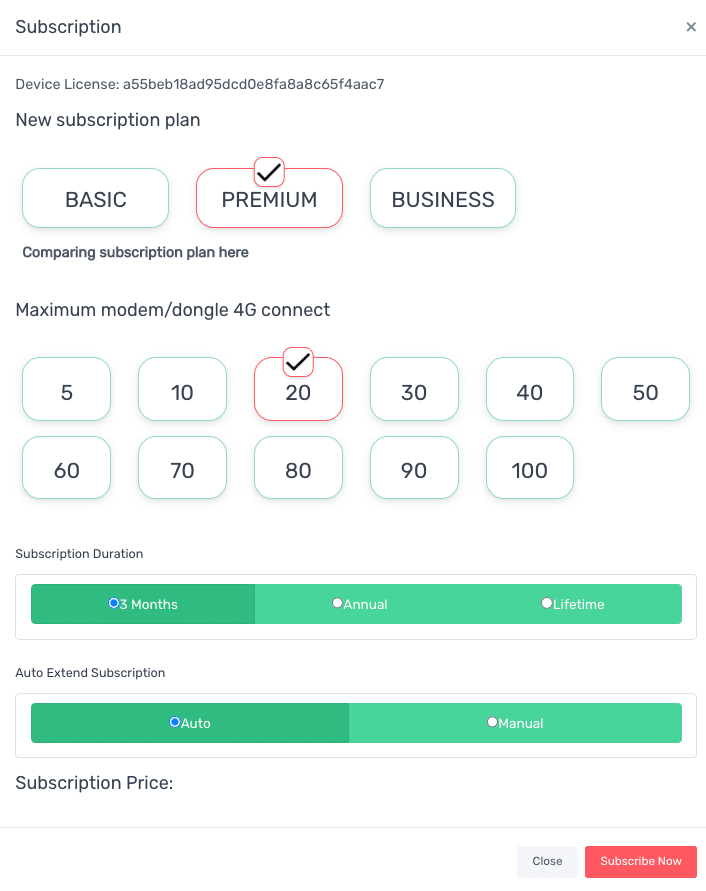Choose 70 modem dongle option
Image resolution: width=706 pixels, height=891 pixels.
pyautogui.click(x=182, y=469)
